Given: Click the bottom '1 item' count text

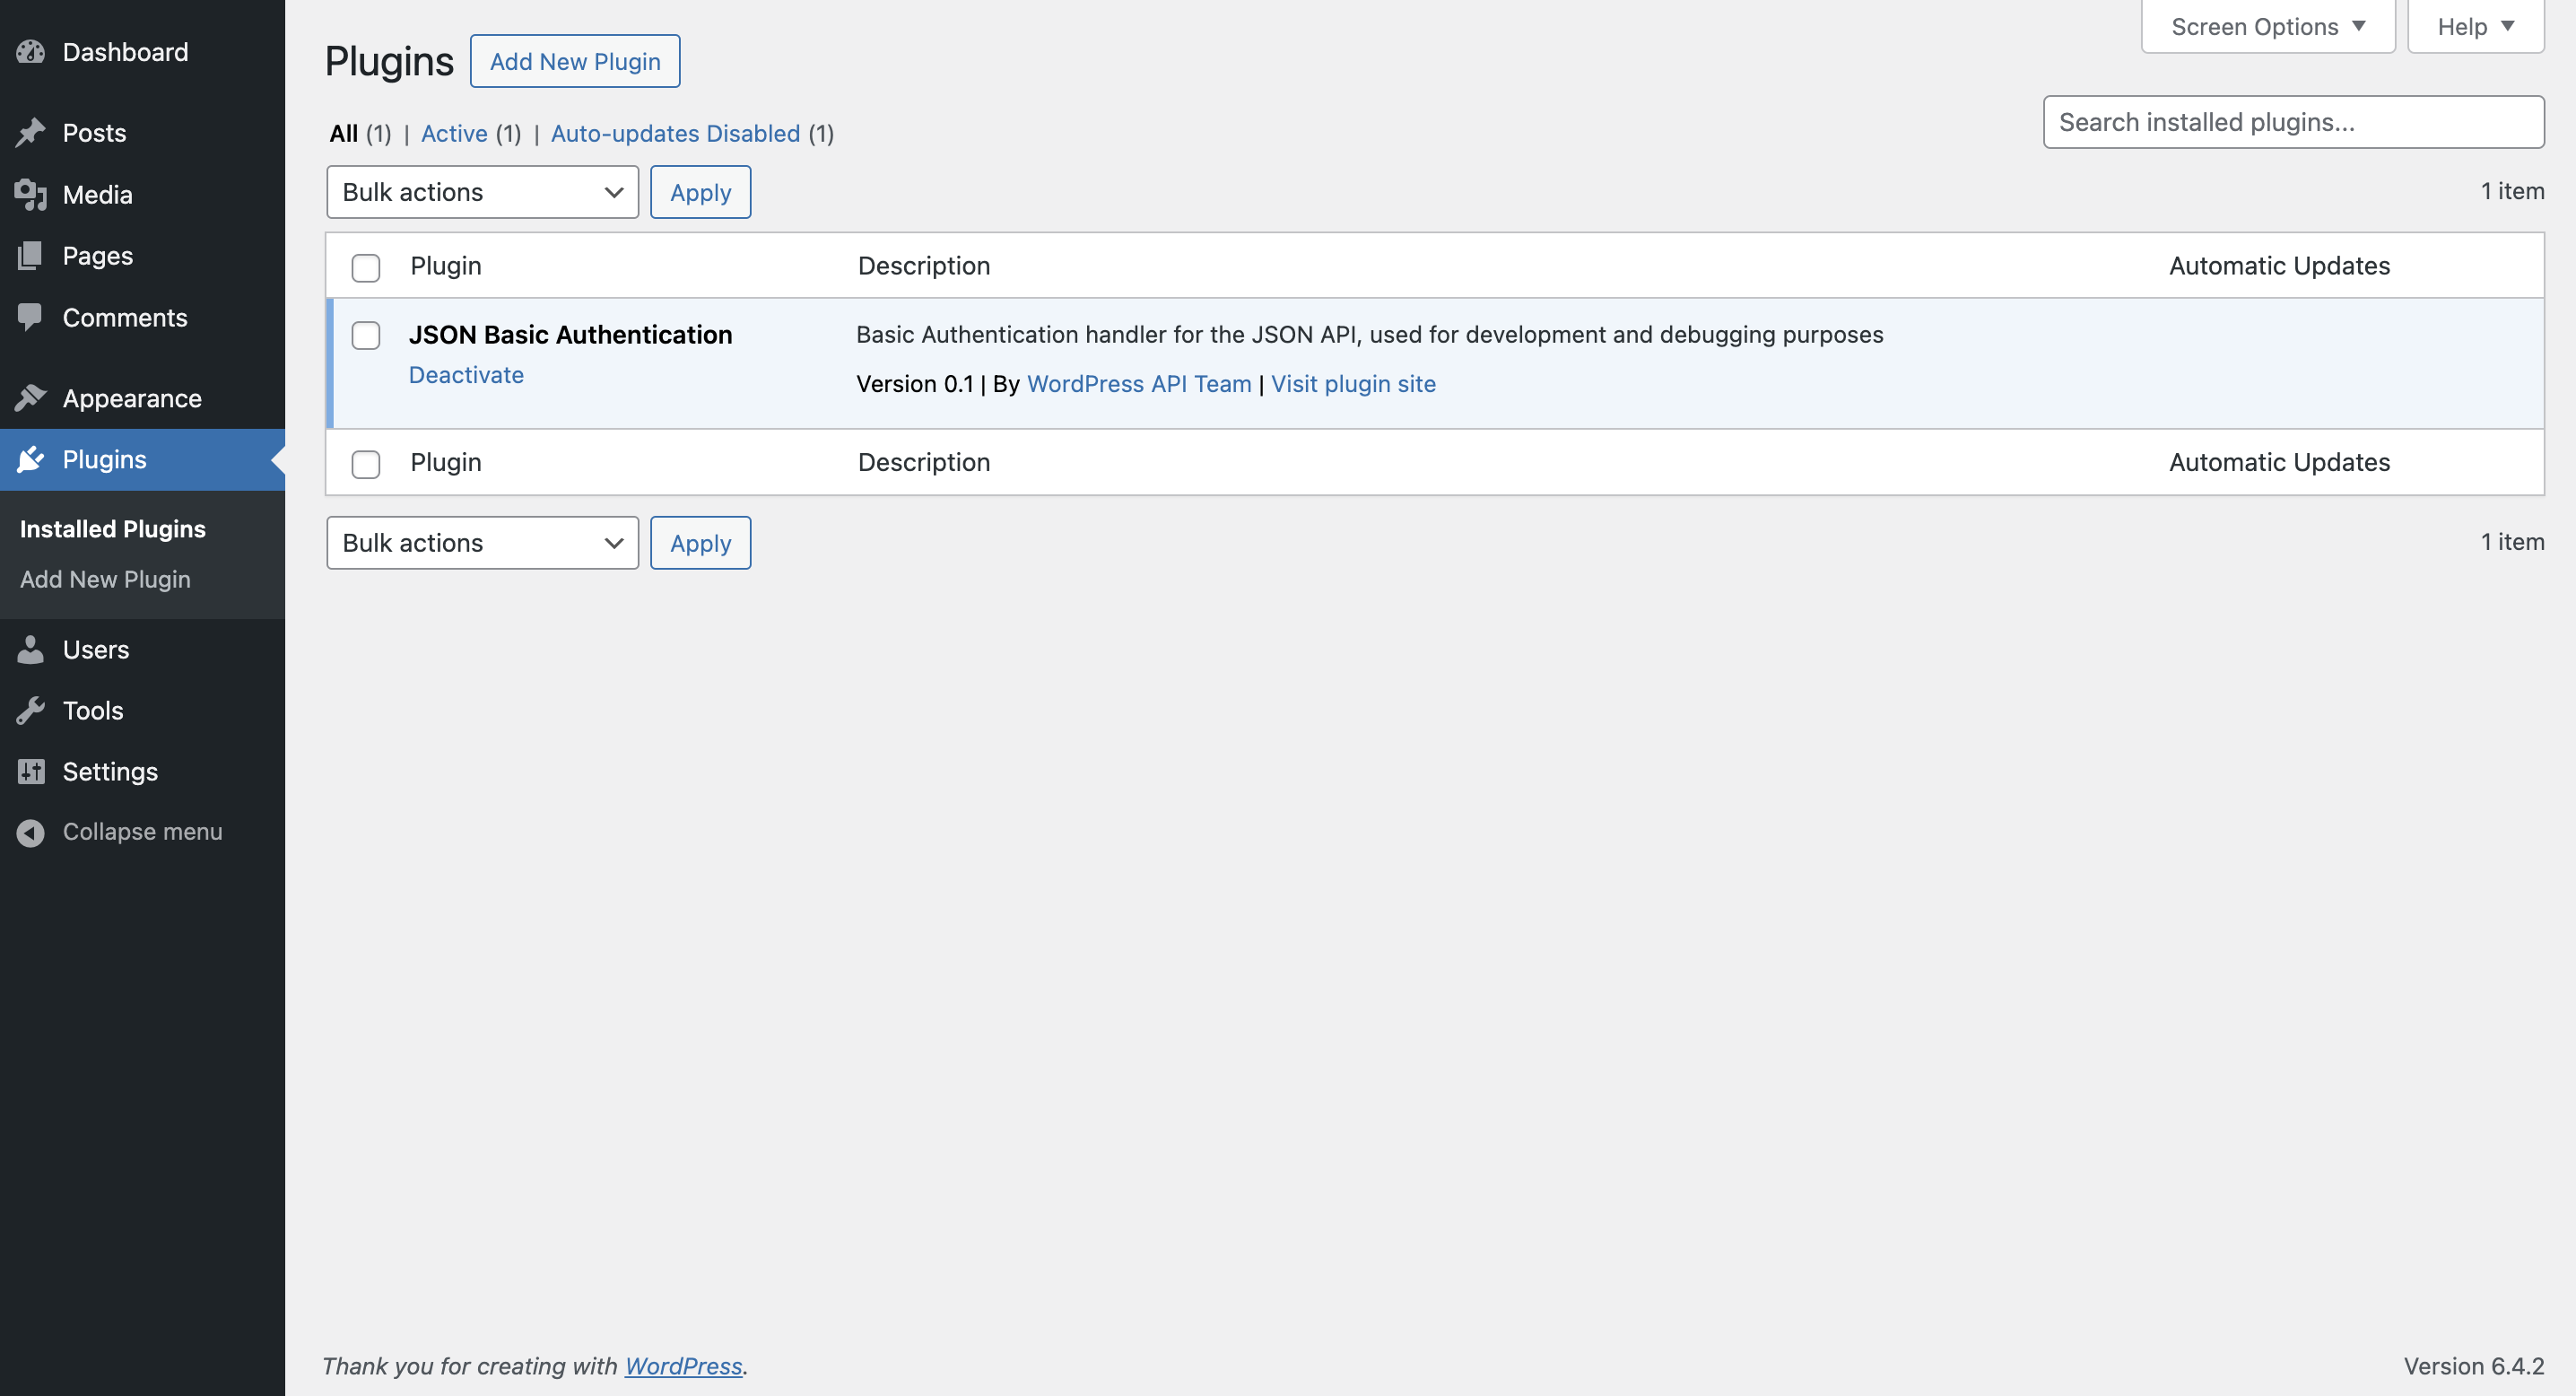Looking at the screenshot, I should tap(2512, 542).
